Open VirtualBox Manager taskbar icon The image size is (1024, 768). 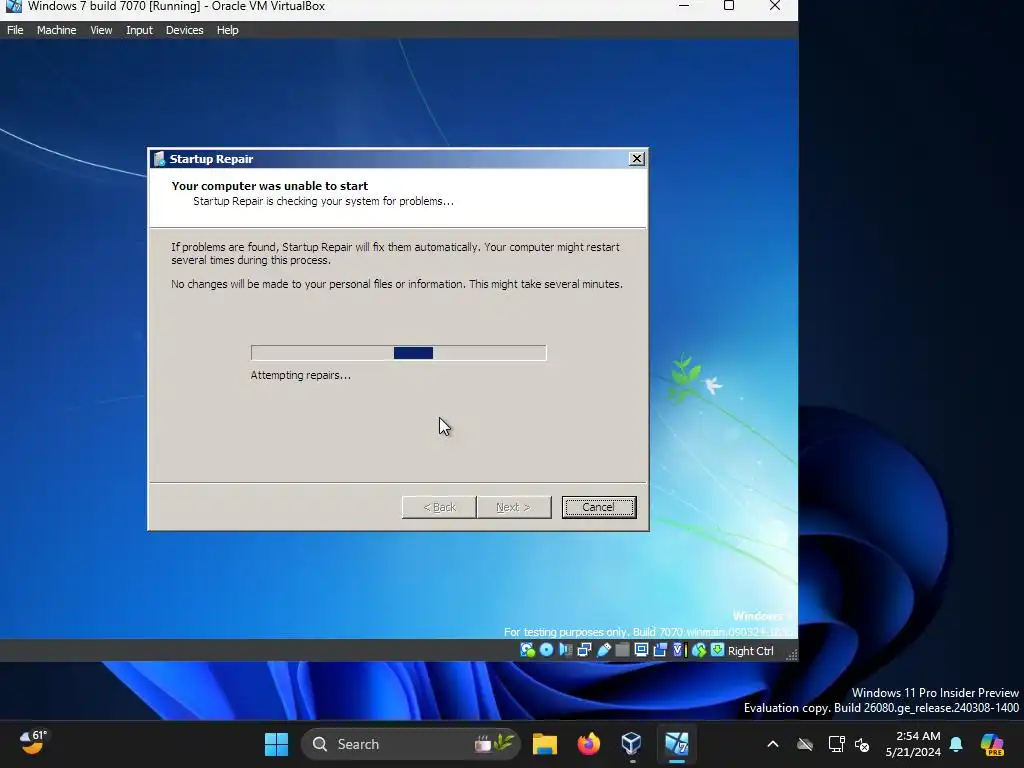click(632, 744)
